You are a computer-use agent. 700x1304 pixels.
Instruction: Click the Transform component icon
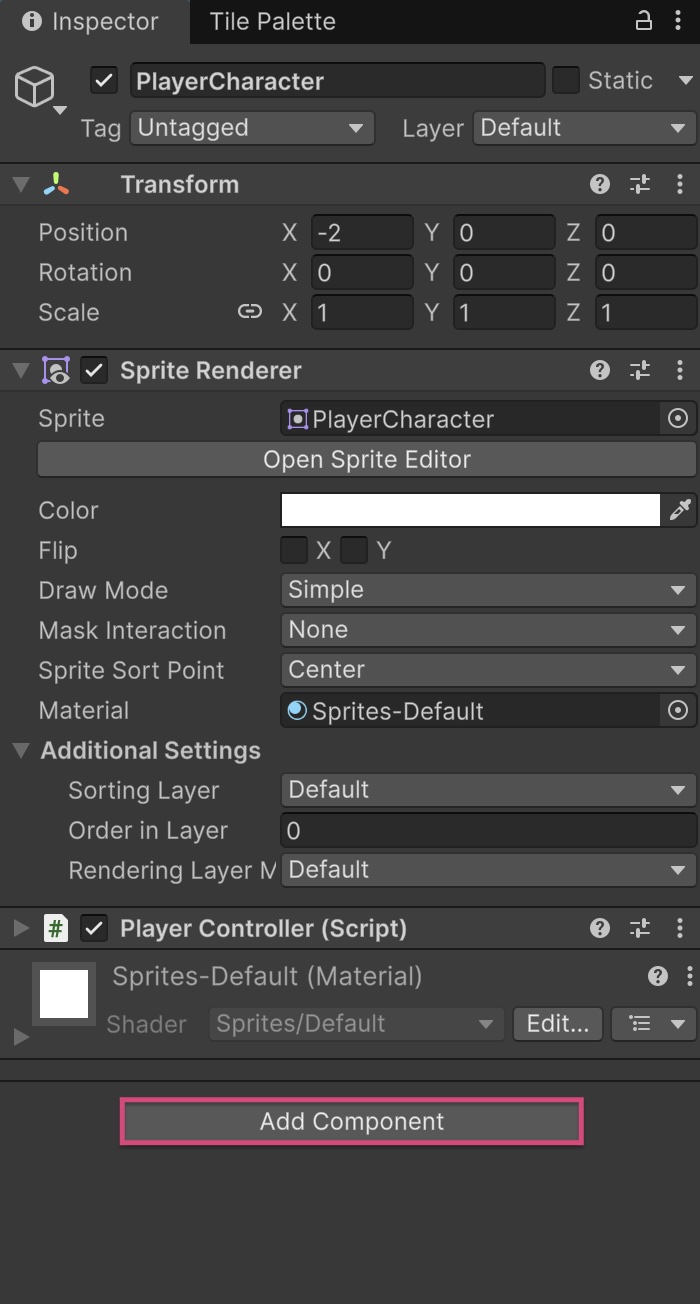57,184
